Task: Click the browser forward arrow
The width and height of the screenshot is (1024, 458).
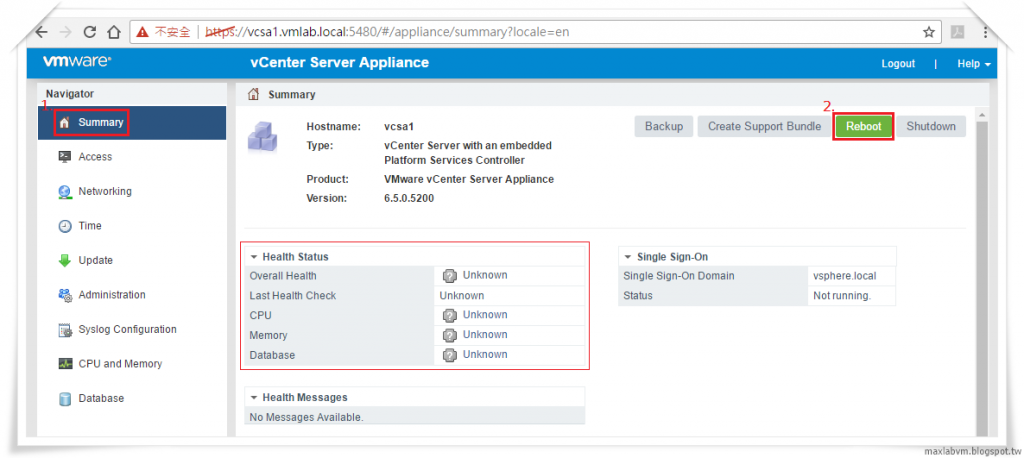Action: 65,32
